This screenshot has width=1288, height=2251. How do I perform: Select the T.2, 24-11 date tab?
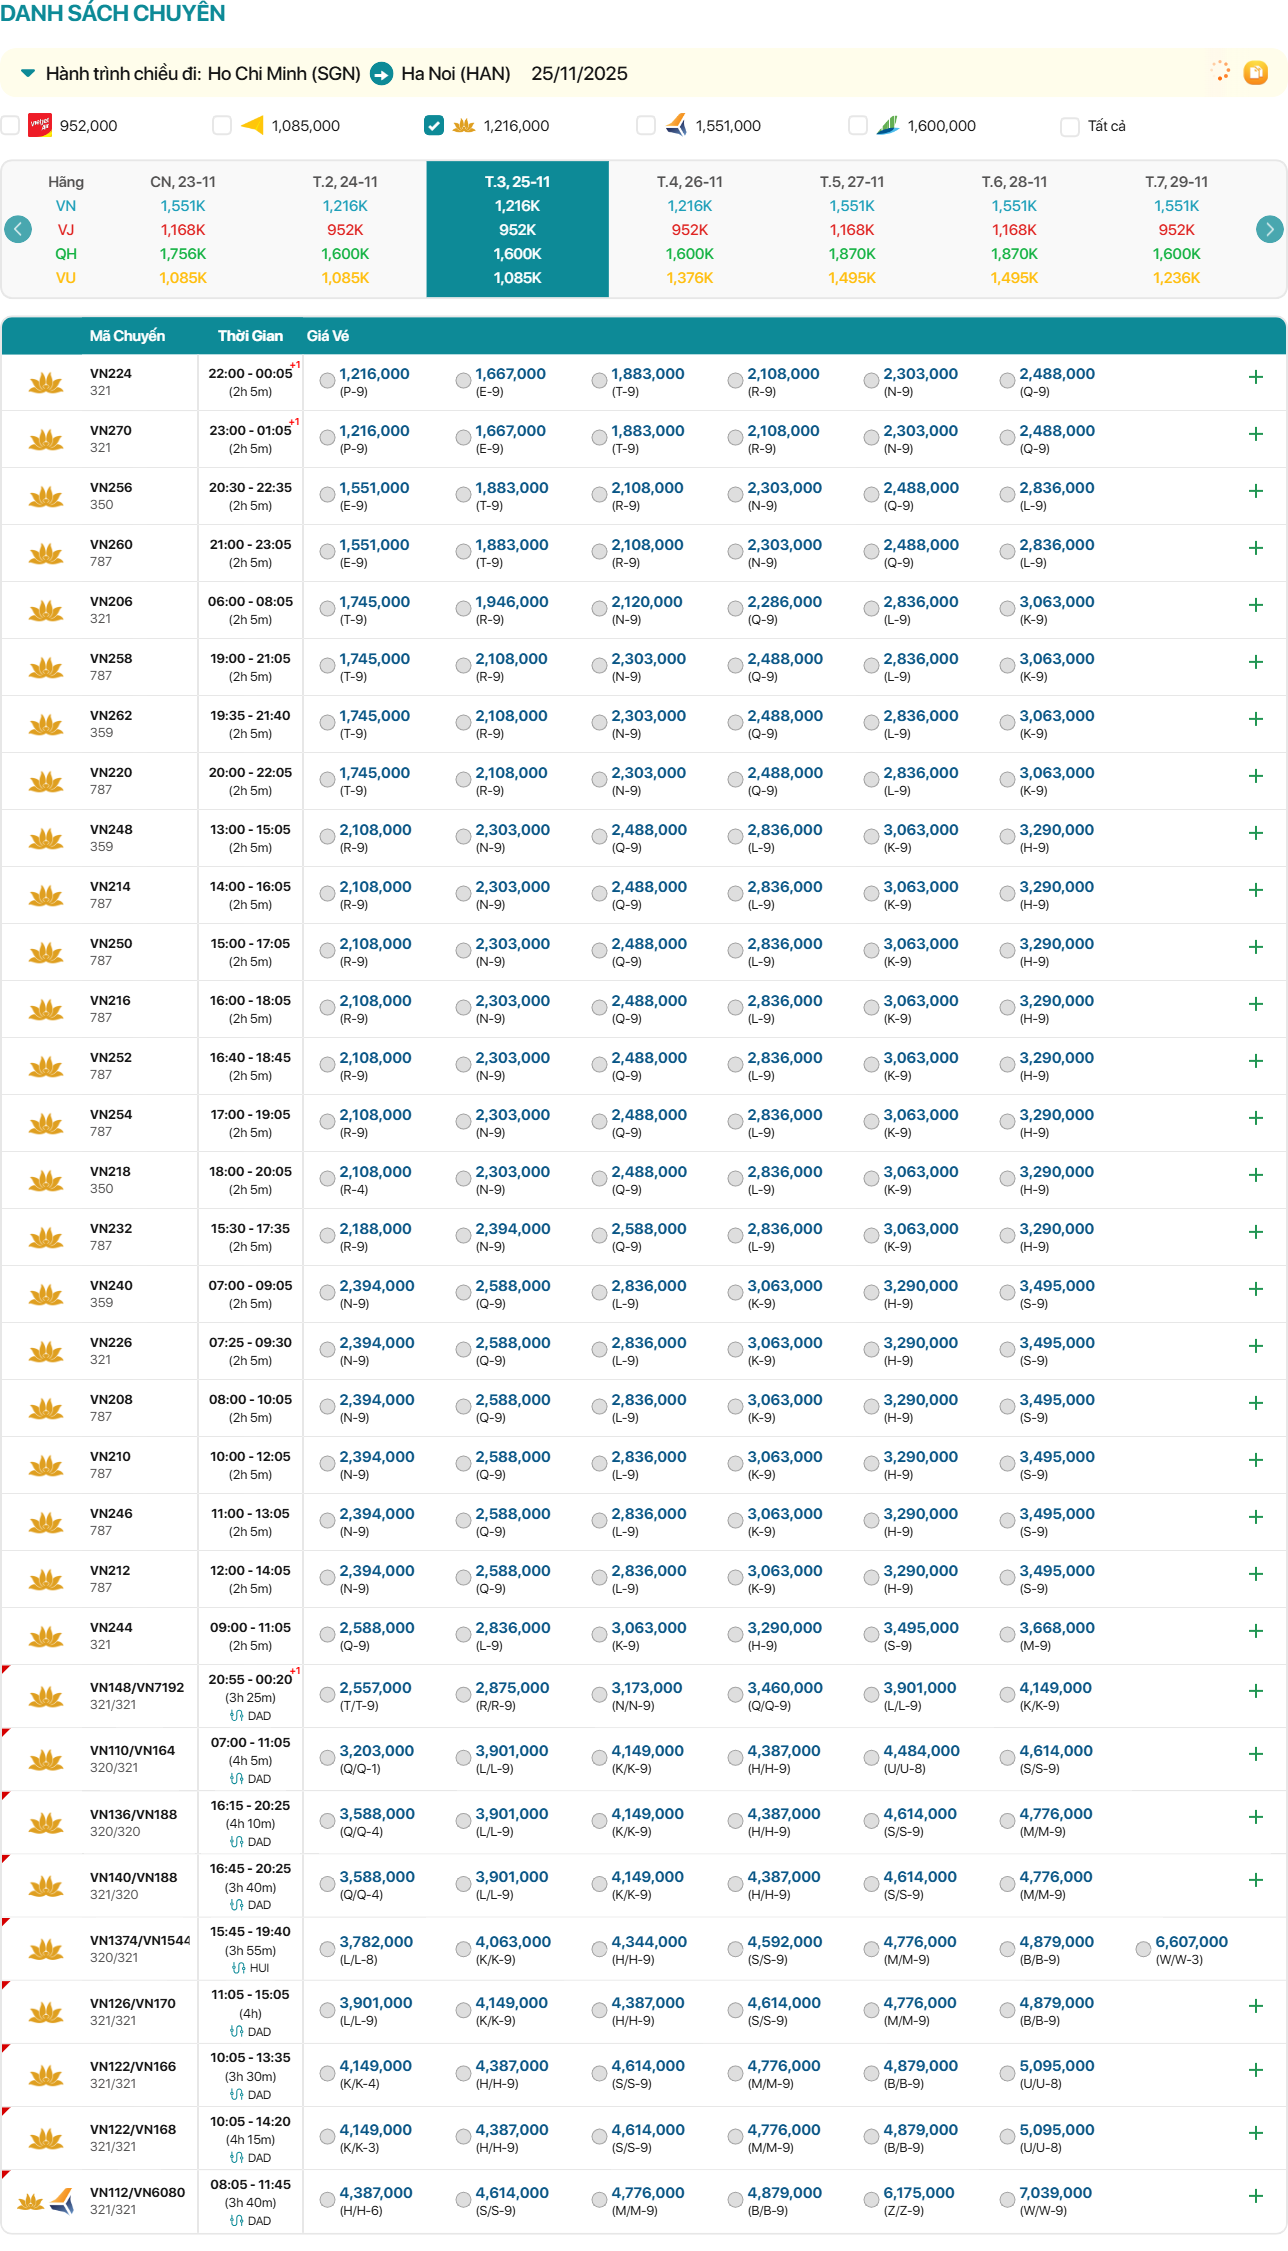[x=345, y=229]
